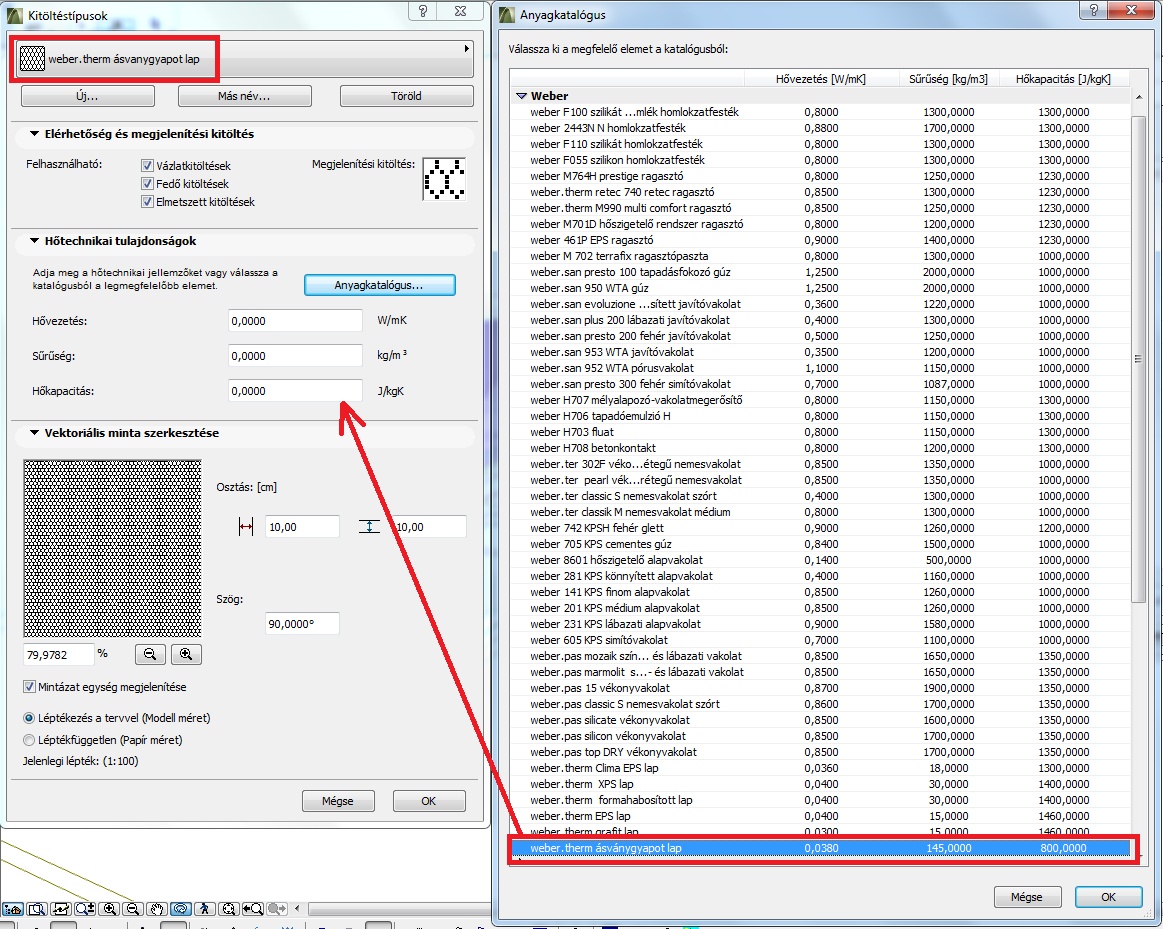Click the Hővezetés [W/mK] column header

tap(821, 79)
